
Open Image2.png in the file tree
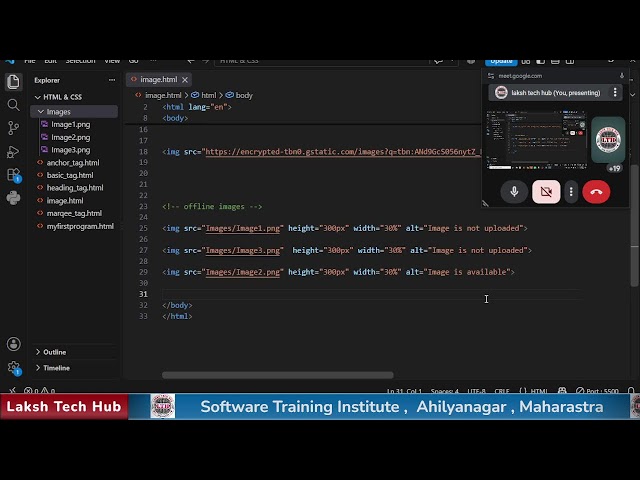click(x=71, y=137)
